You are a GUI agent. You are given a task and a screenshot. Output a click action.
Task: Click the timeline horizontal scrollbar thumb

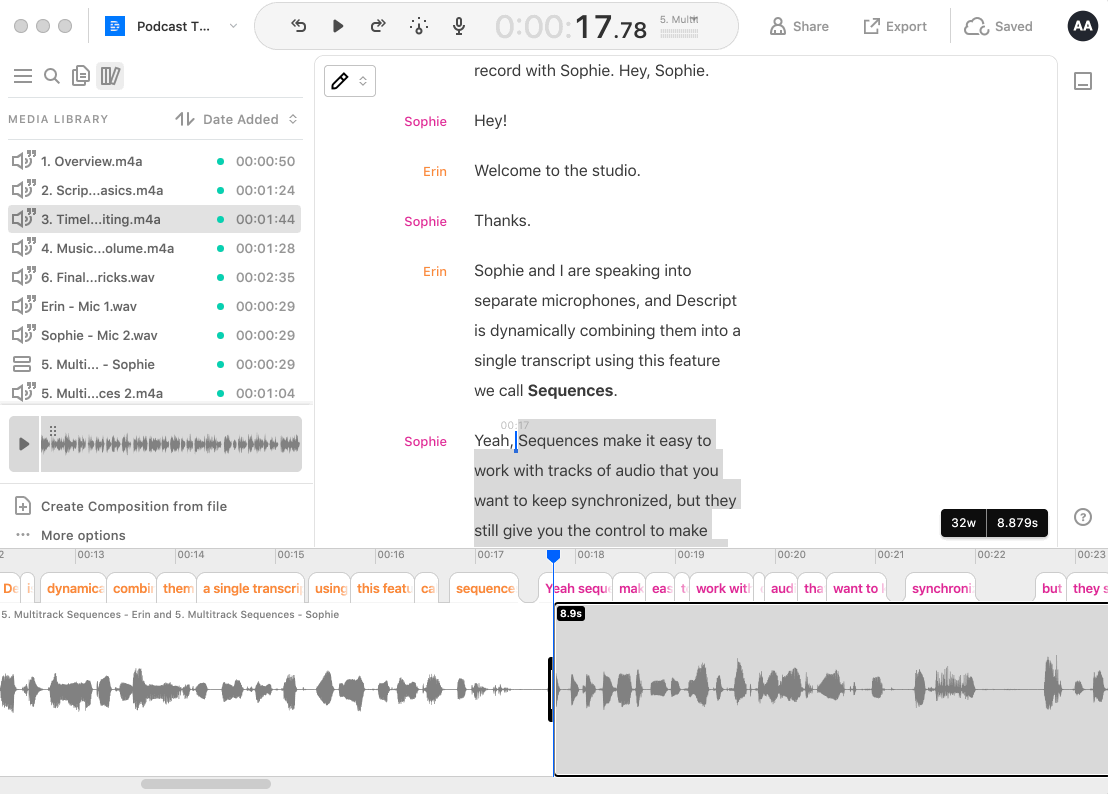pyautogui.click(x=206, y=784)
